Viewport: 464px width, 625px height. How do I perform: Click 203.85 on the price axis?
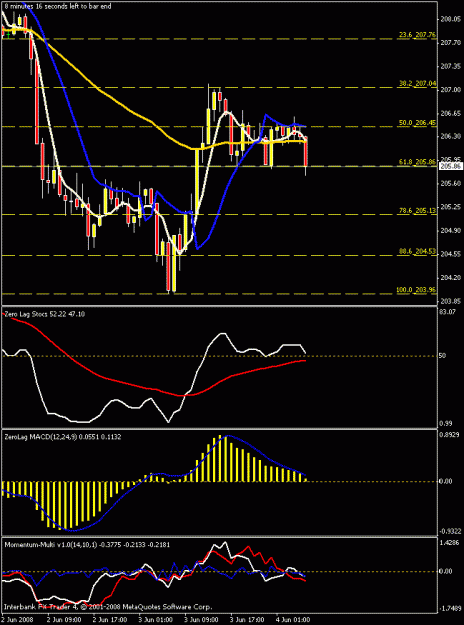click(450, 301)
